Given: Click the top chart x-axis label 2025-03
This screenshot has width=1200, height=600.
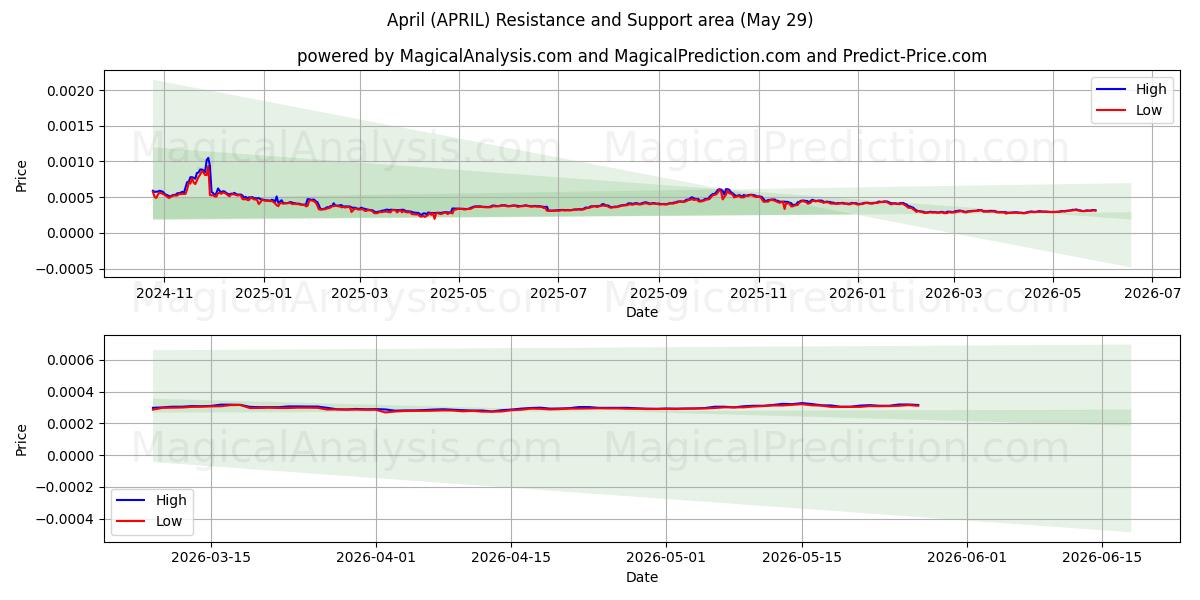Looking at the screenshot, I should (360, 295).
